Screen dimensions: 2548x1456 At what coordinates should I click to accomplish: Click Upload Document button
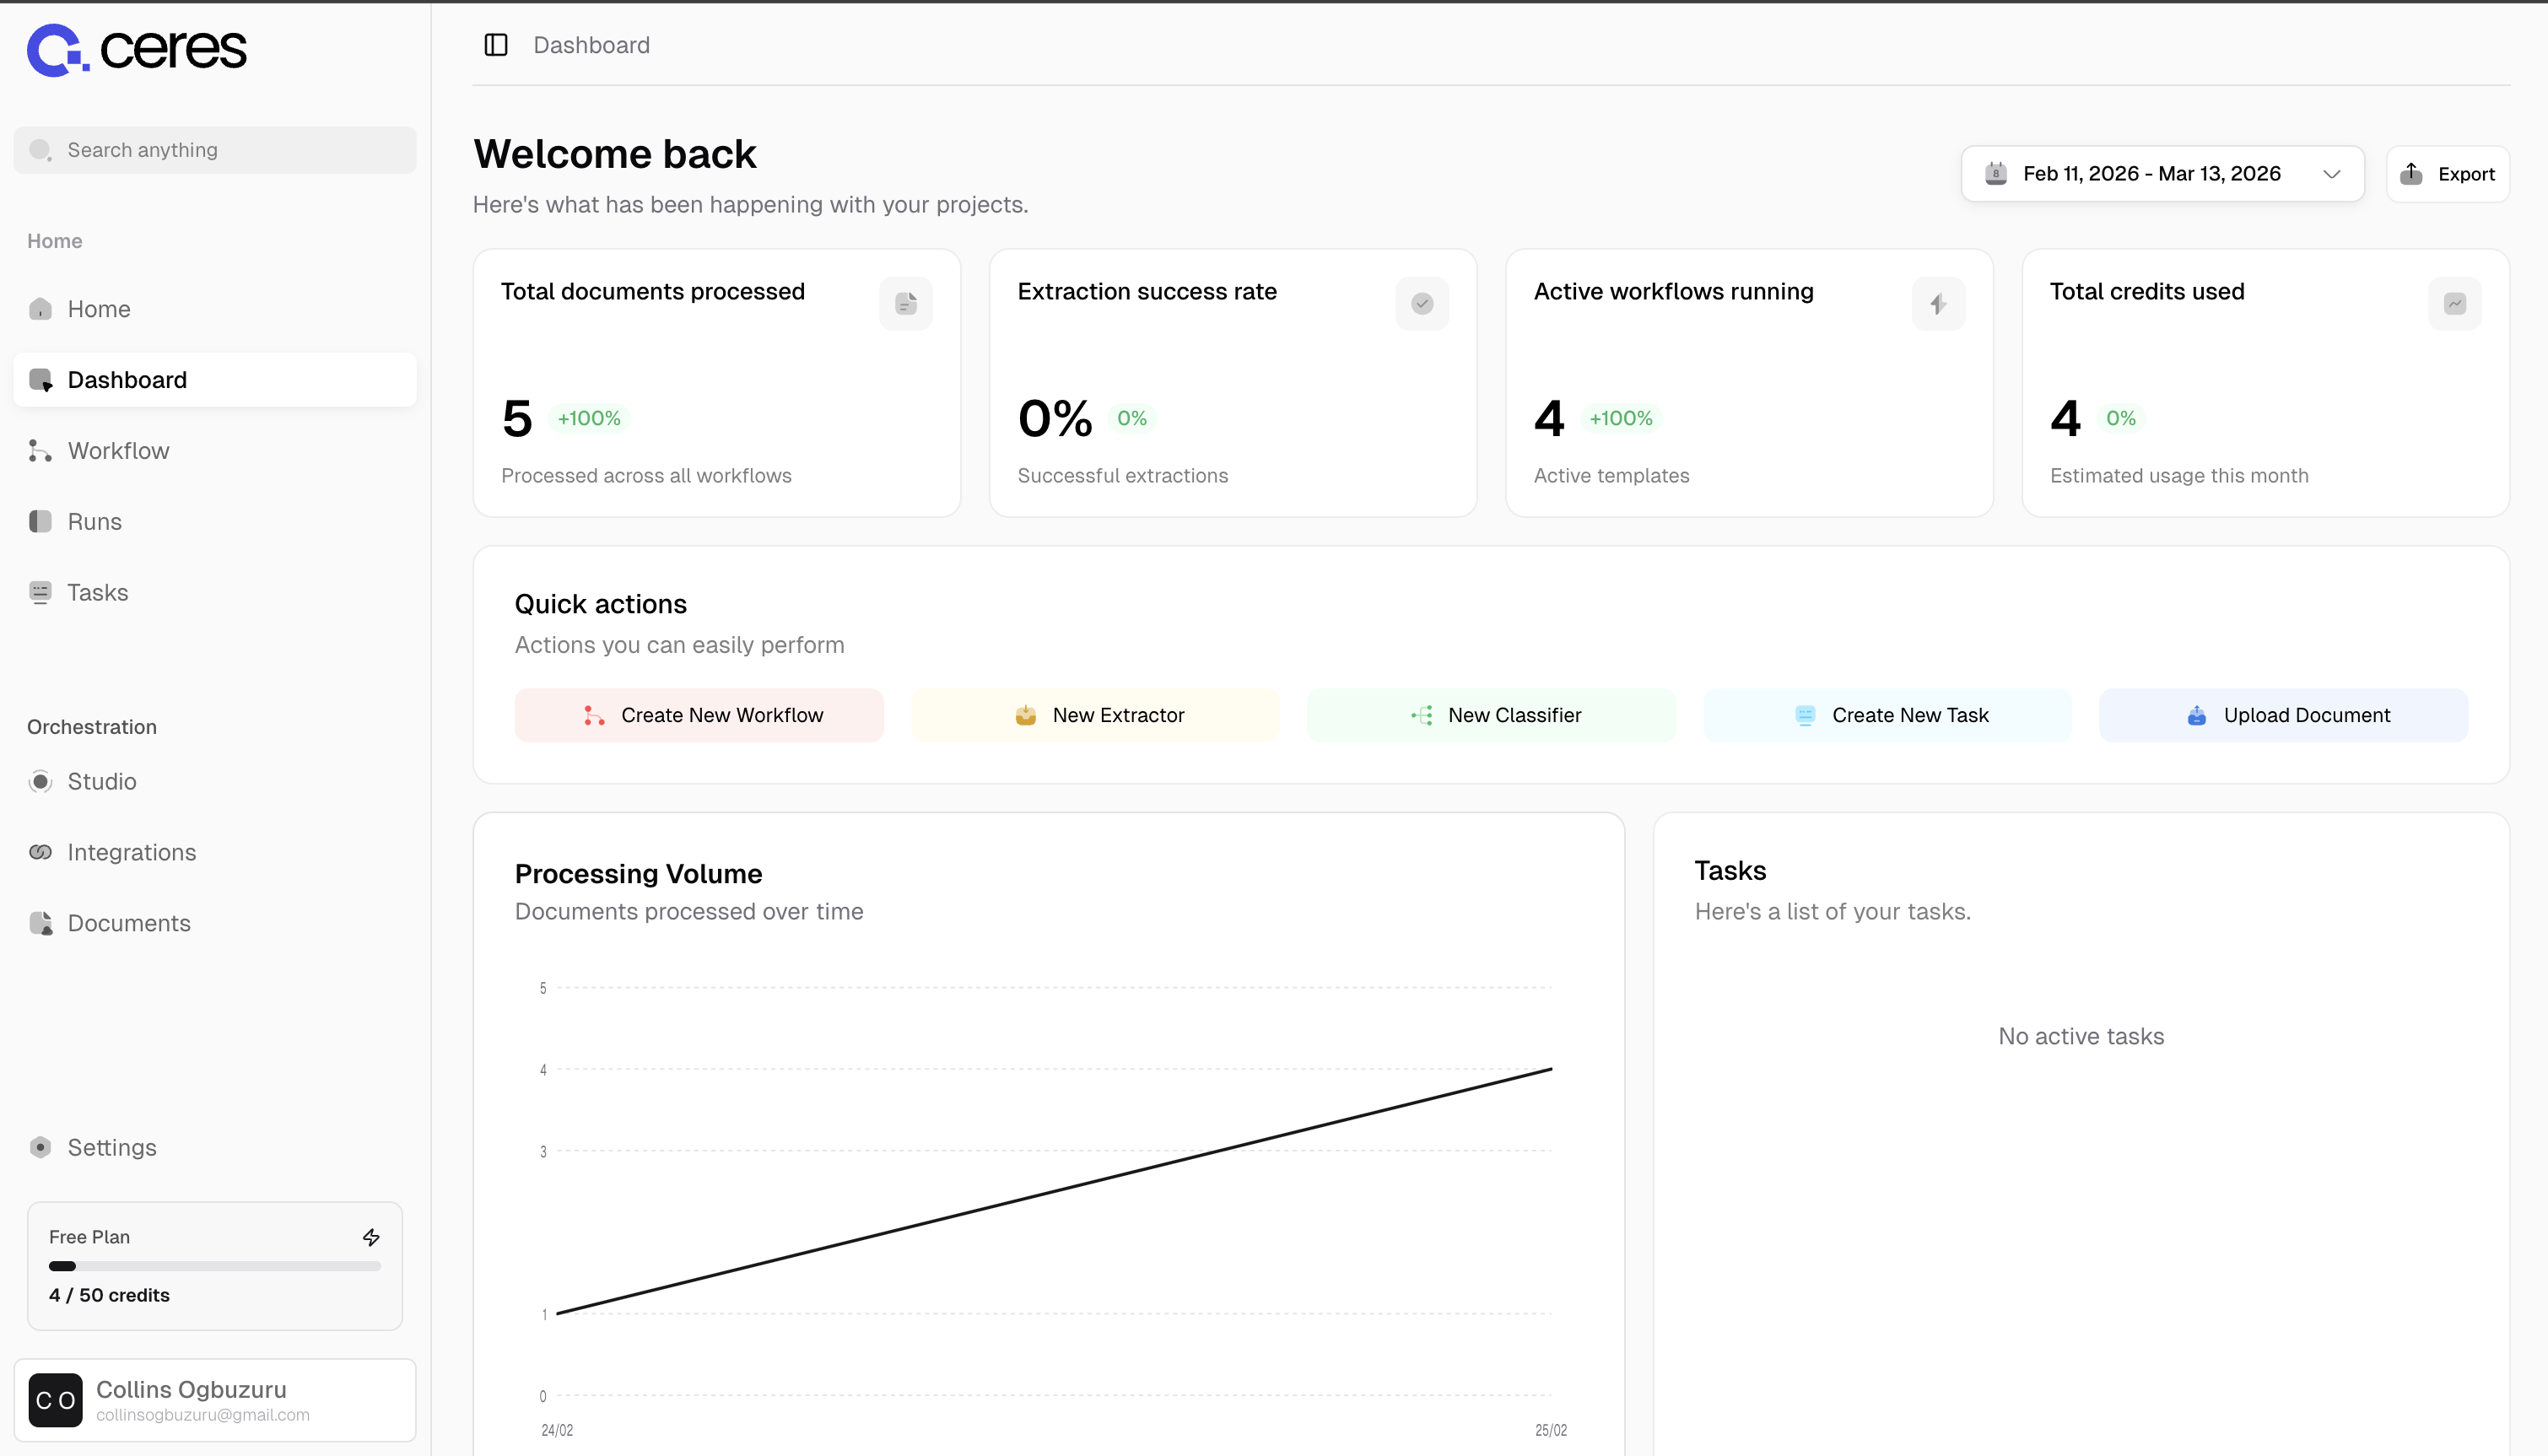click(2283, 715)
